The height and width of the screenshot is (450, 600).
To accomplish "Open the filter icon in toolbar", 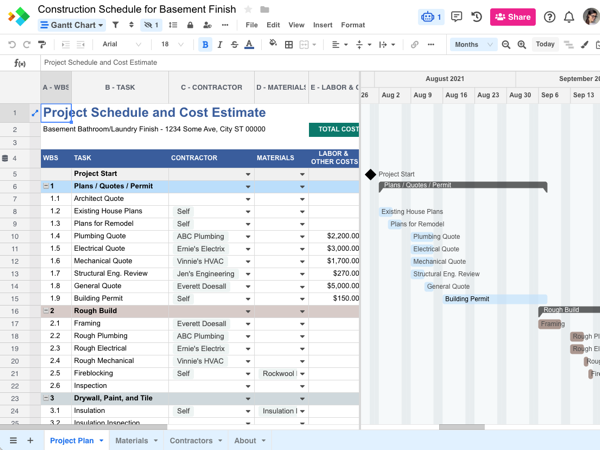I will point(115,25).
